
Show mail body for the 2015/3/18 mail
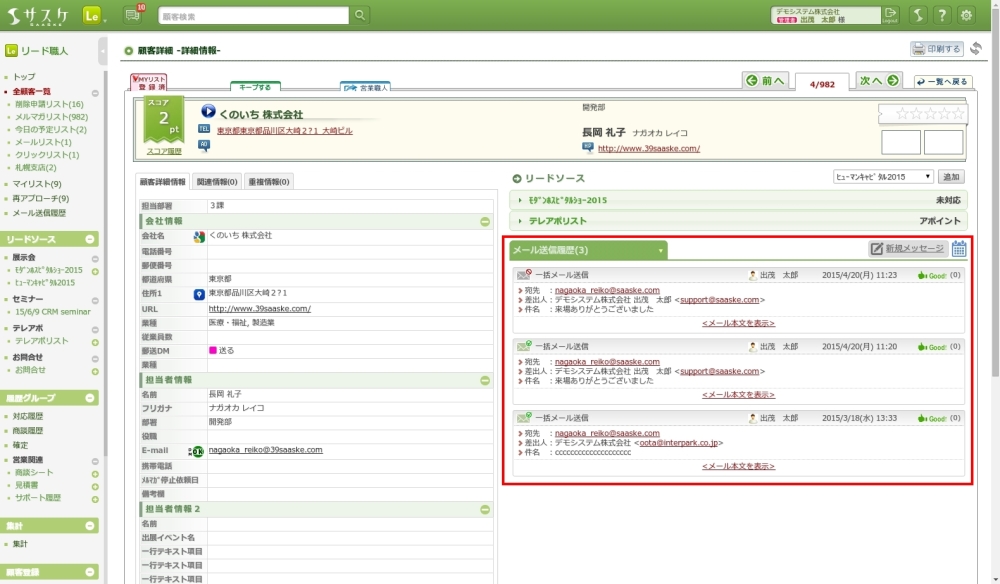coord(738,466)
